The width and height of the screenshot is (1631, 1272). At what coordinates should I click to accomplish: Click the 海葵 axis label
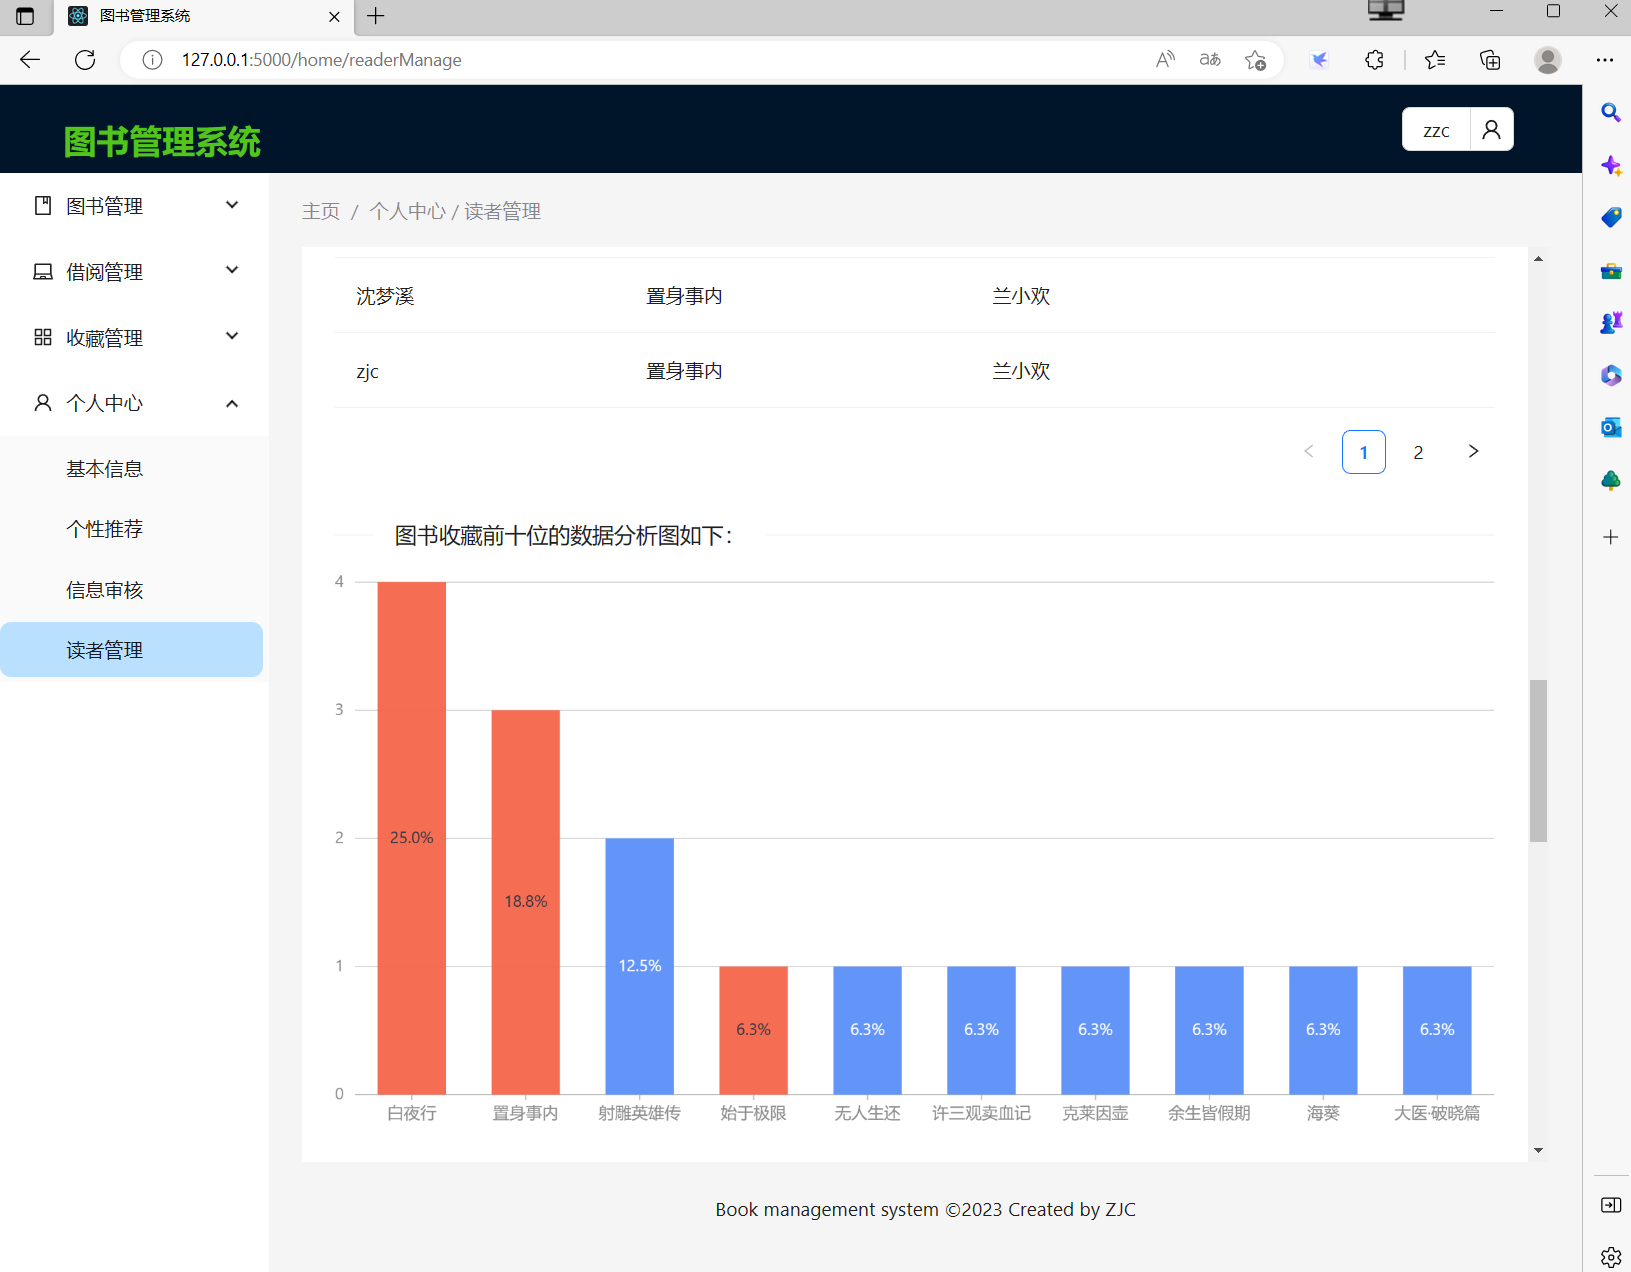1323,1113
